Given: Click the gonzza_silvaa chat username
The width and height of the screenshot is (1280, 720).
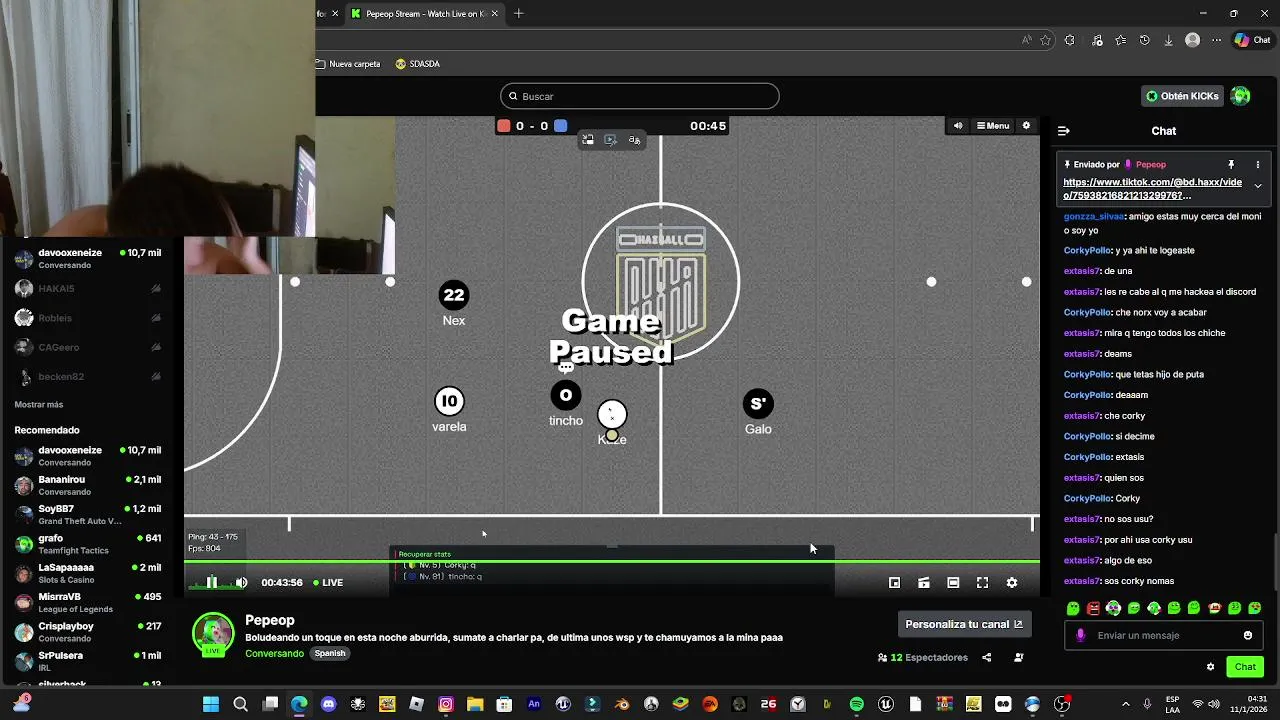Looking at the screenshot, I should pyautogui.click(x=1094, y=216).
